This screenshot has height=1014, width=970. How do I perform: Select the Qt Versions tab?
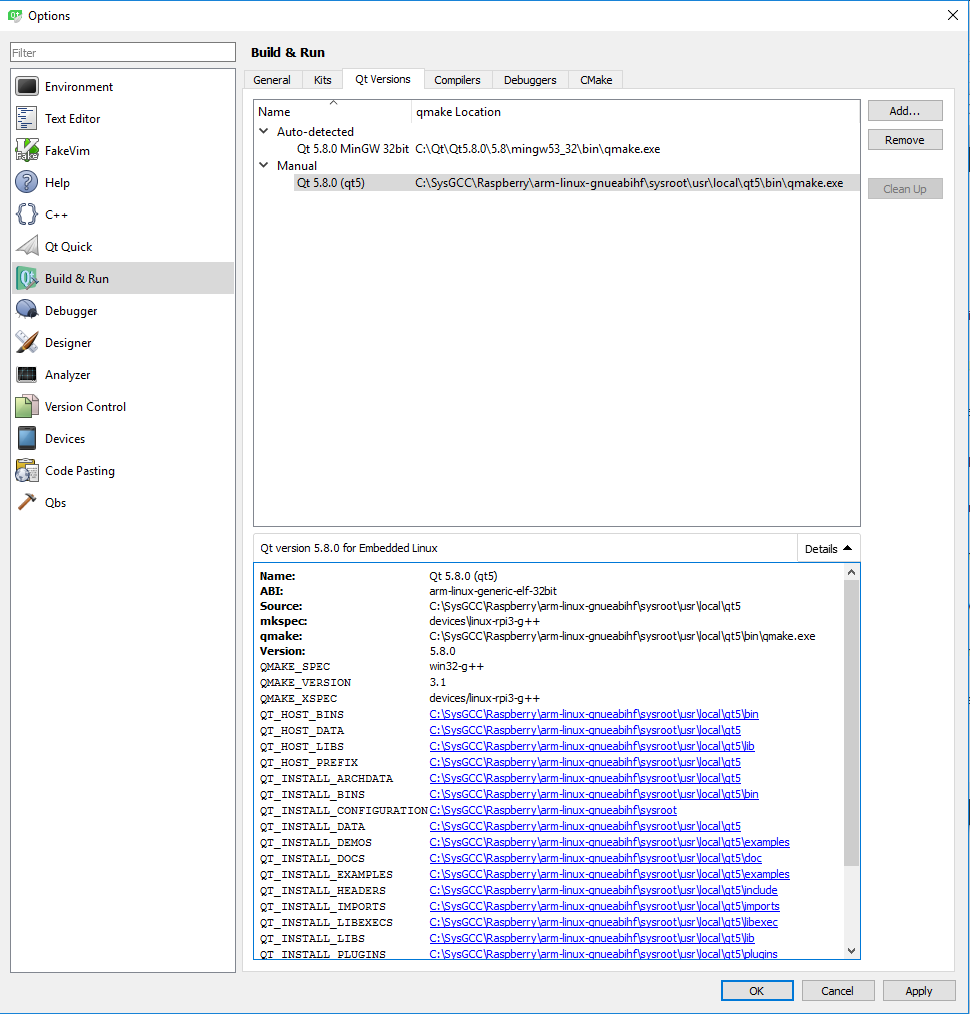tap(383, 79)
